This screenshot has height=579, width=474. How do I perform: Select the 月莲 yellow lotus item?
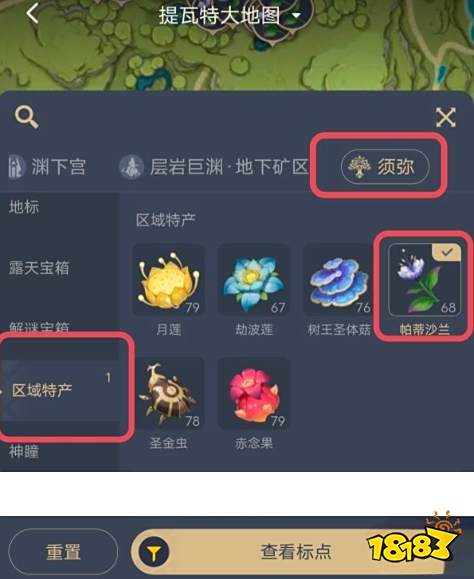(168, 289)
